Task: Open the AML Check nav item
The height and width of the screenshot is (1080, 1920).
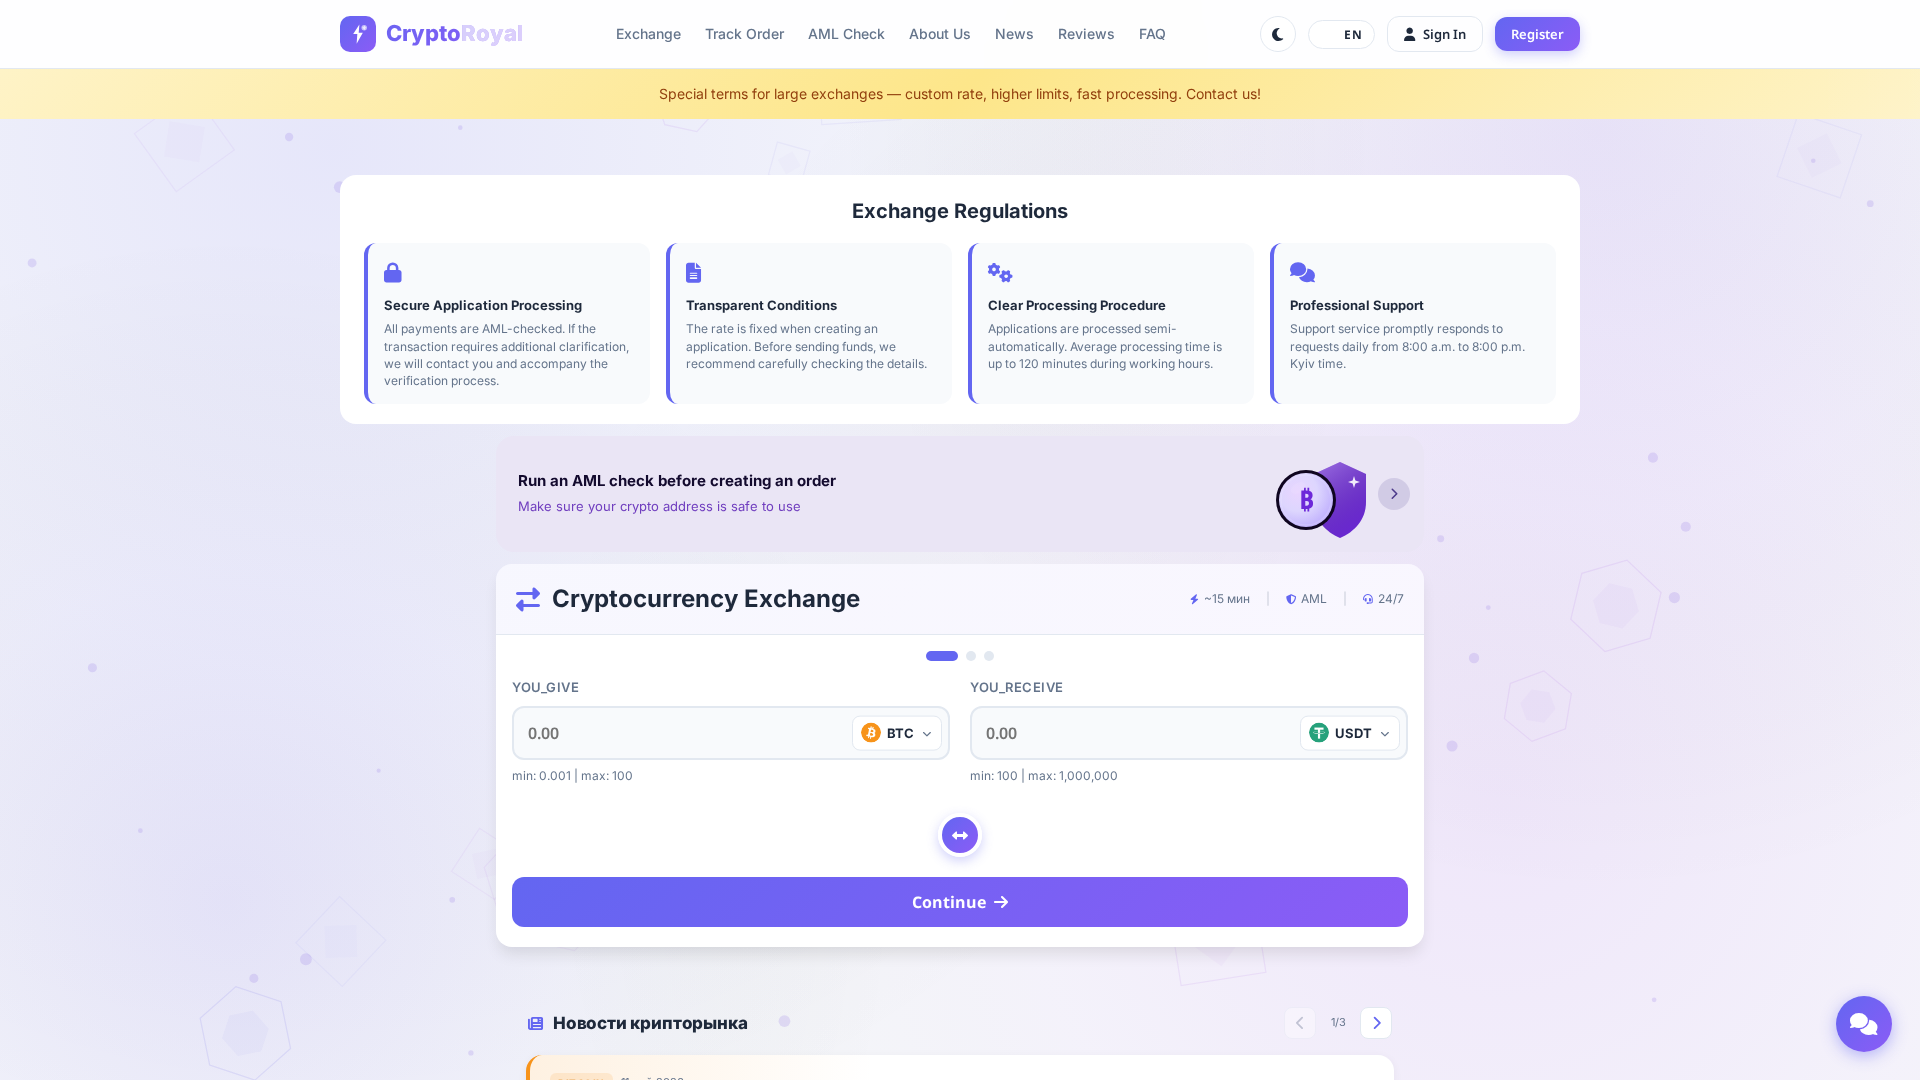Action: pos(846,34)
